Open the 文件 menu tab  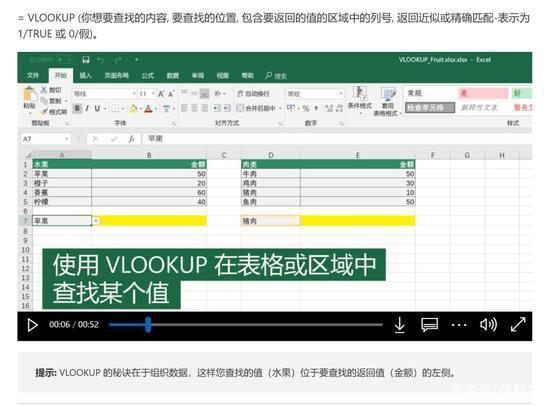(33, 75)
